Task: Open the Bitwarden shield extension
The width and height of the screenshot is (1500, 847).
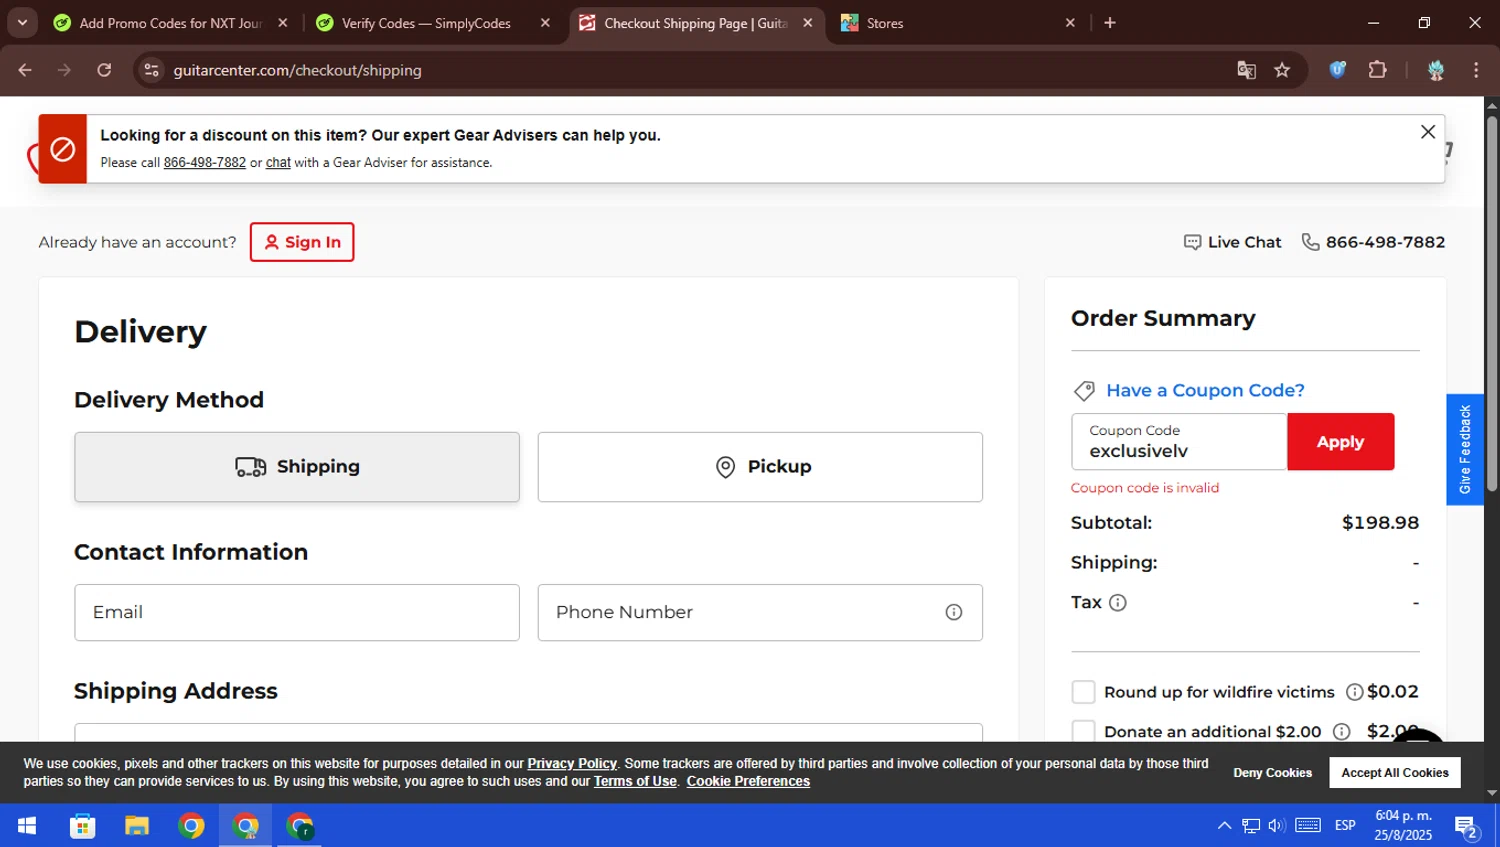Action: tap(1338, 70)
